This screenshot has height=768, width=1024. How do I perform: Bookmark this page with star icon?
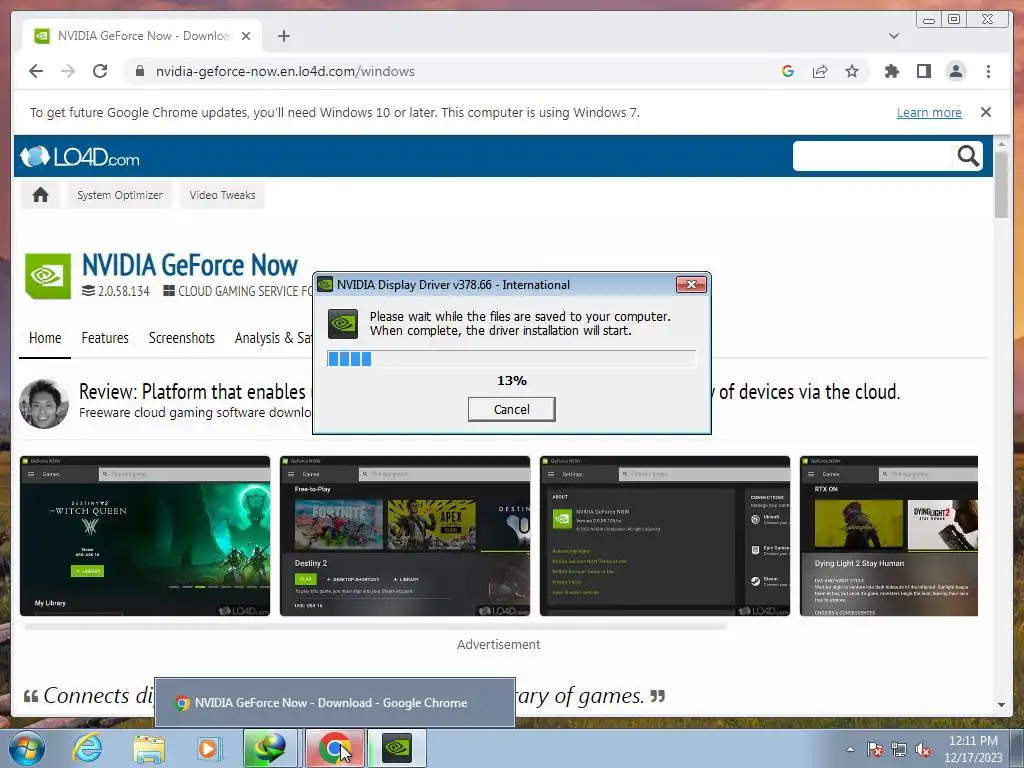852,71
